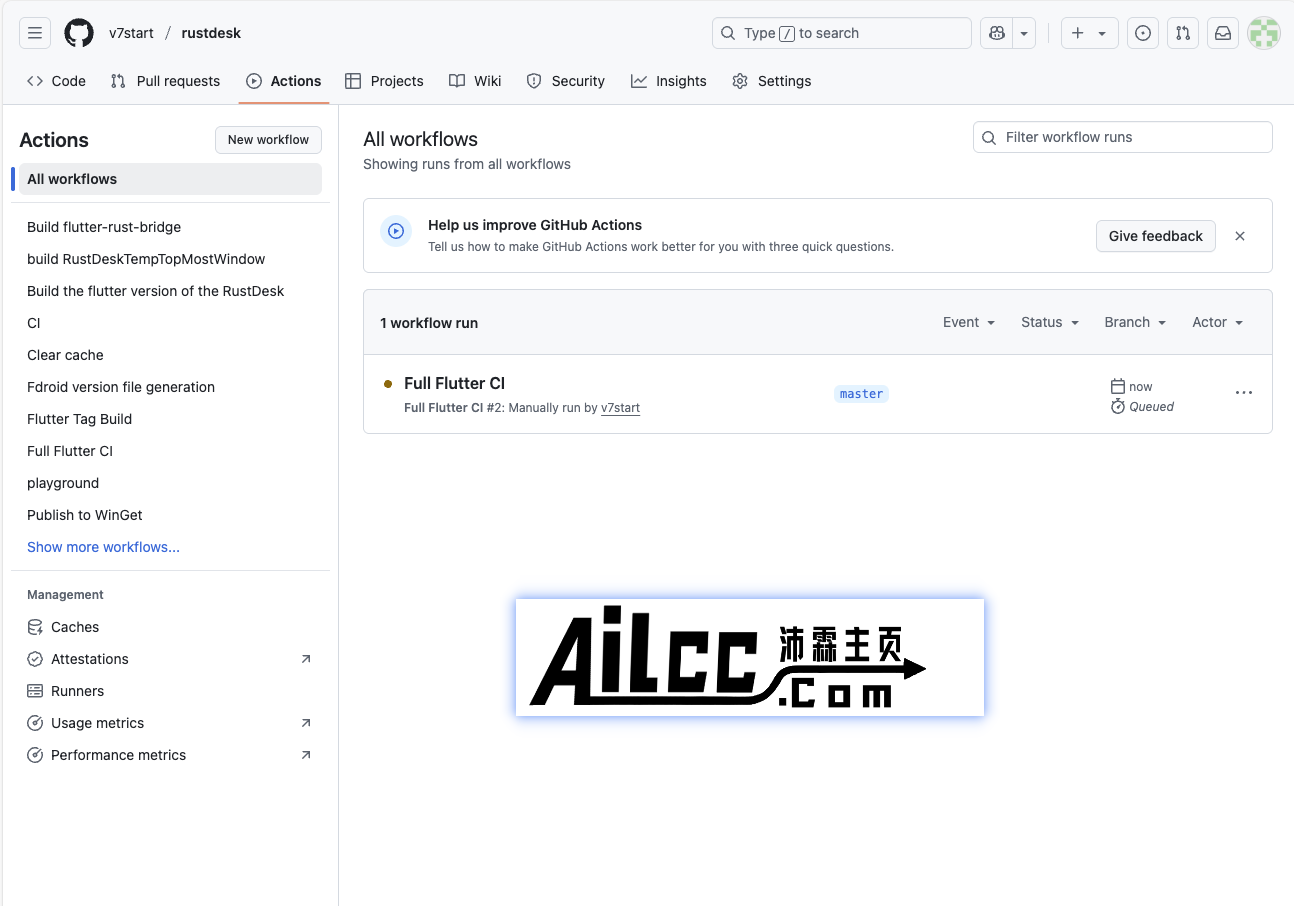Select Fdroid version file generation workflow
The image size is (1294, 906).
[121, 387]
